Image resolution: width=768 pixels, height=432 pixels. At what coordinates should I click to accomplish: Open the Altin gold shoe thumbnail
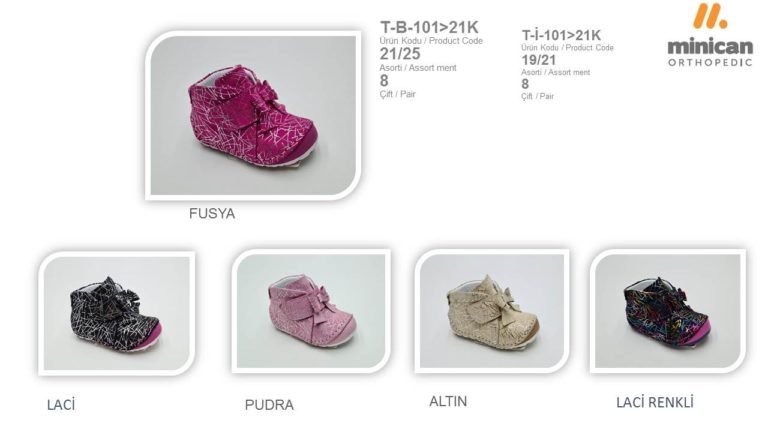(492, 311)
